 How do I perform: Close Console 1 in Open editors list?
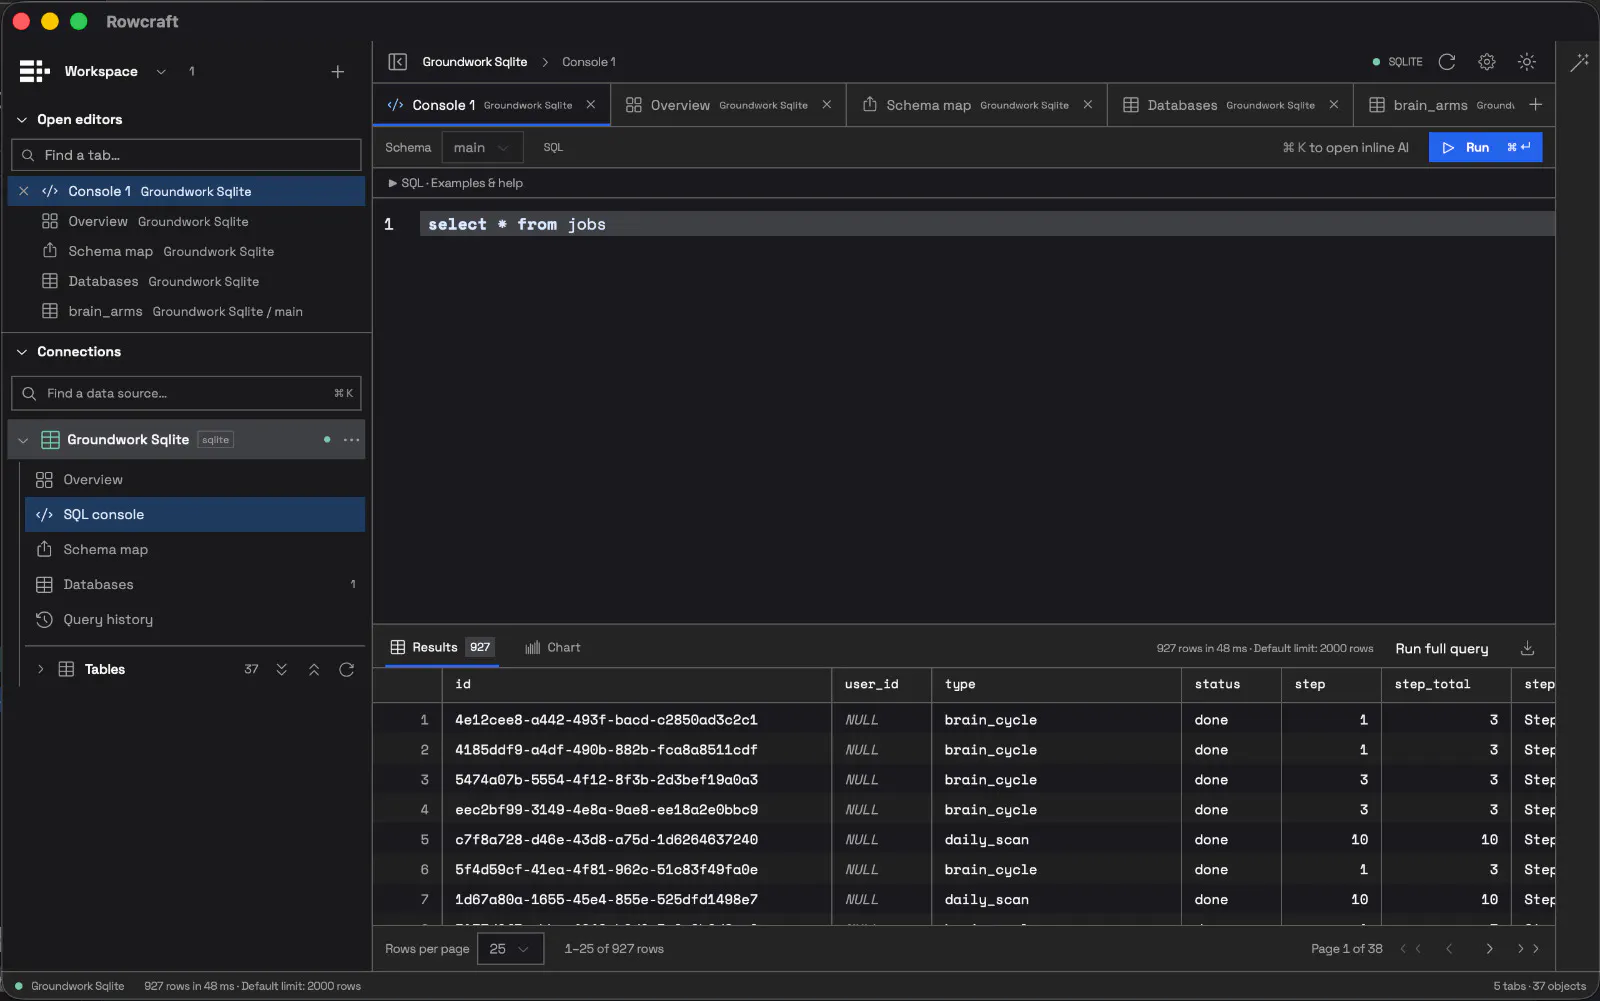tap(24, 191)
